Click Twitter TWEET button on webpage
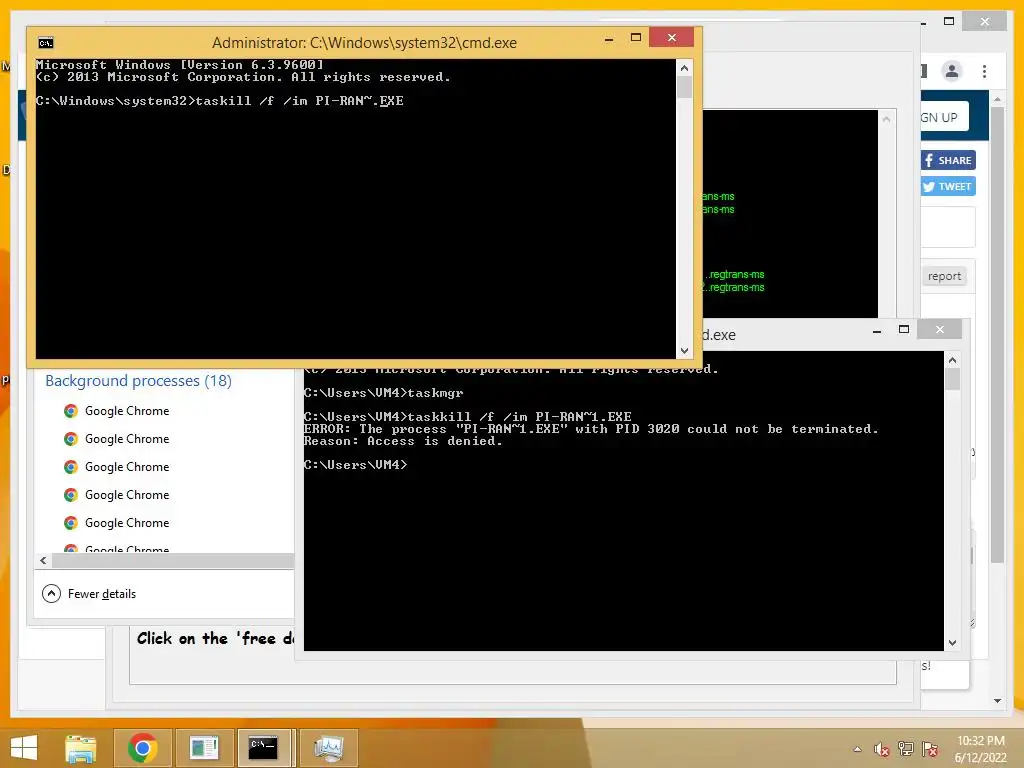The width and height of the screenshot is (1024, 768). 948,187
